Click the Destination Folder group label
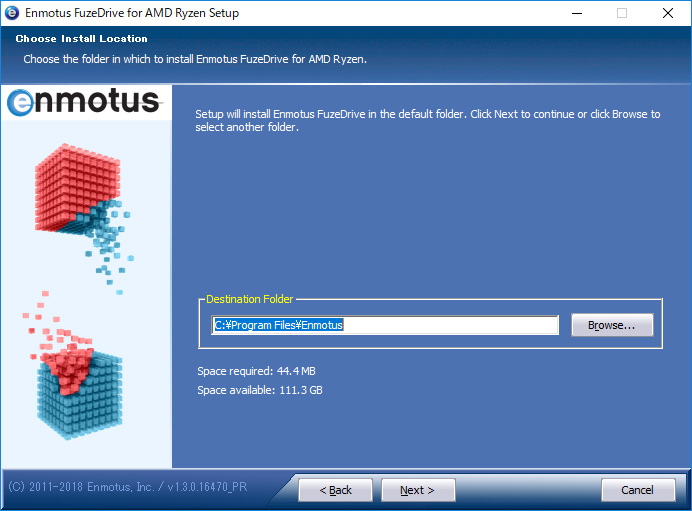 [x=249, y=299]
